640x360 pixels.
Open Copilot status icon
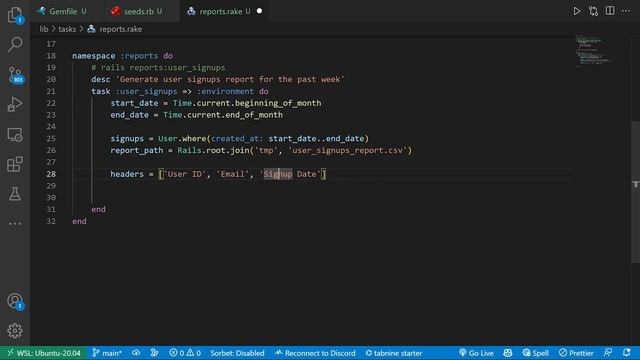pyautogui.click(x=508, y=353)
